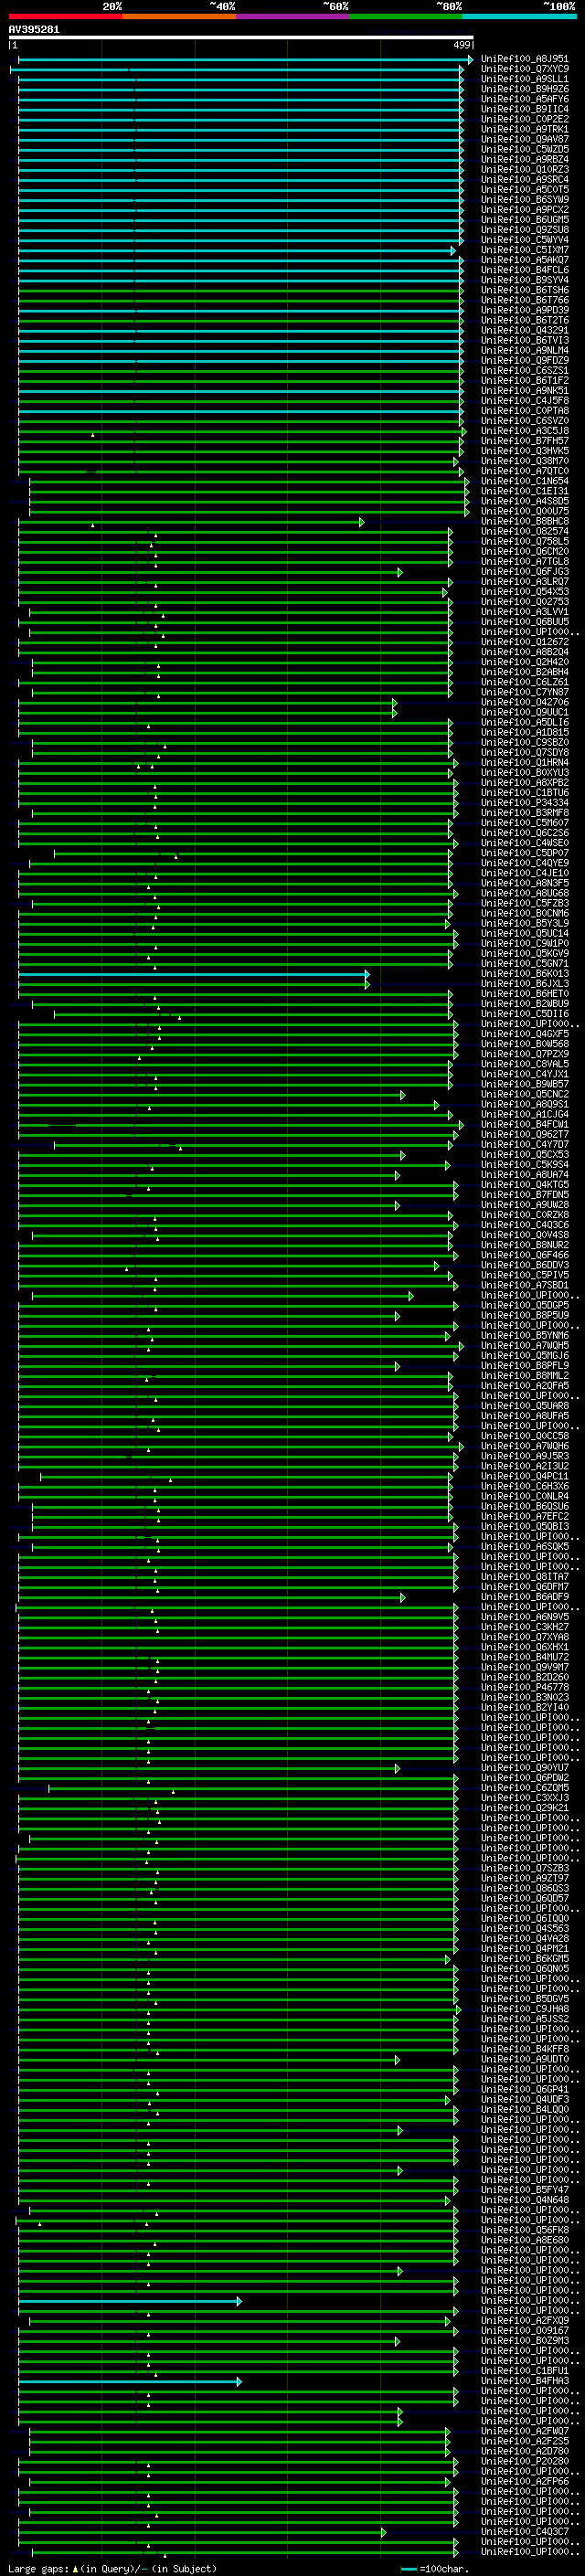The height and width of the screenshot is (2576, 585).
Task: Click label UniRef100_C1N654
Action: point(525,482)
